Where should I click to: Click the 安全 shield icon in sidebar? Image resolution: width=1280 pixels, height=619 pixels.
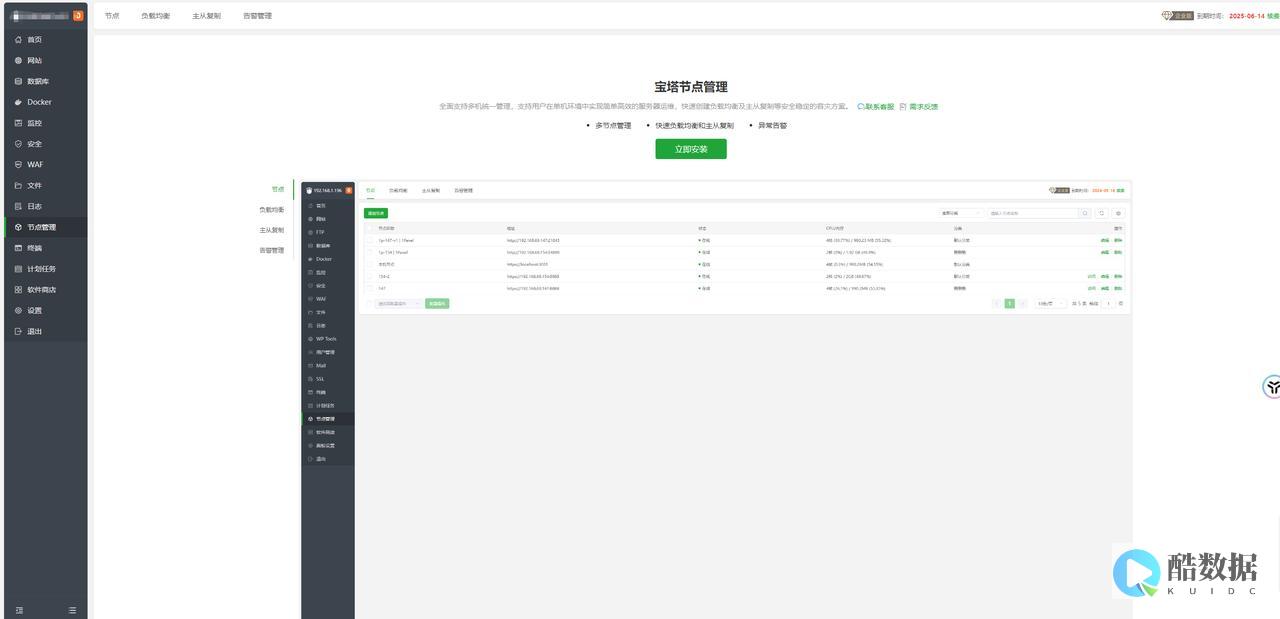point(18,144)
